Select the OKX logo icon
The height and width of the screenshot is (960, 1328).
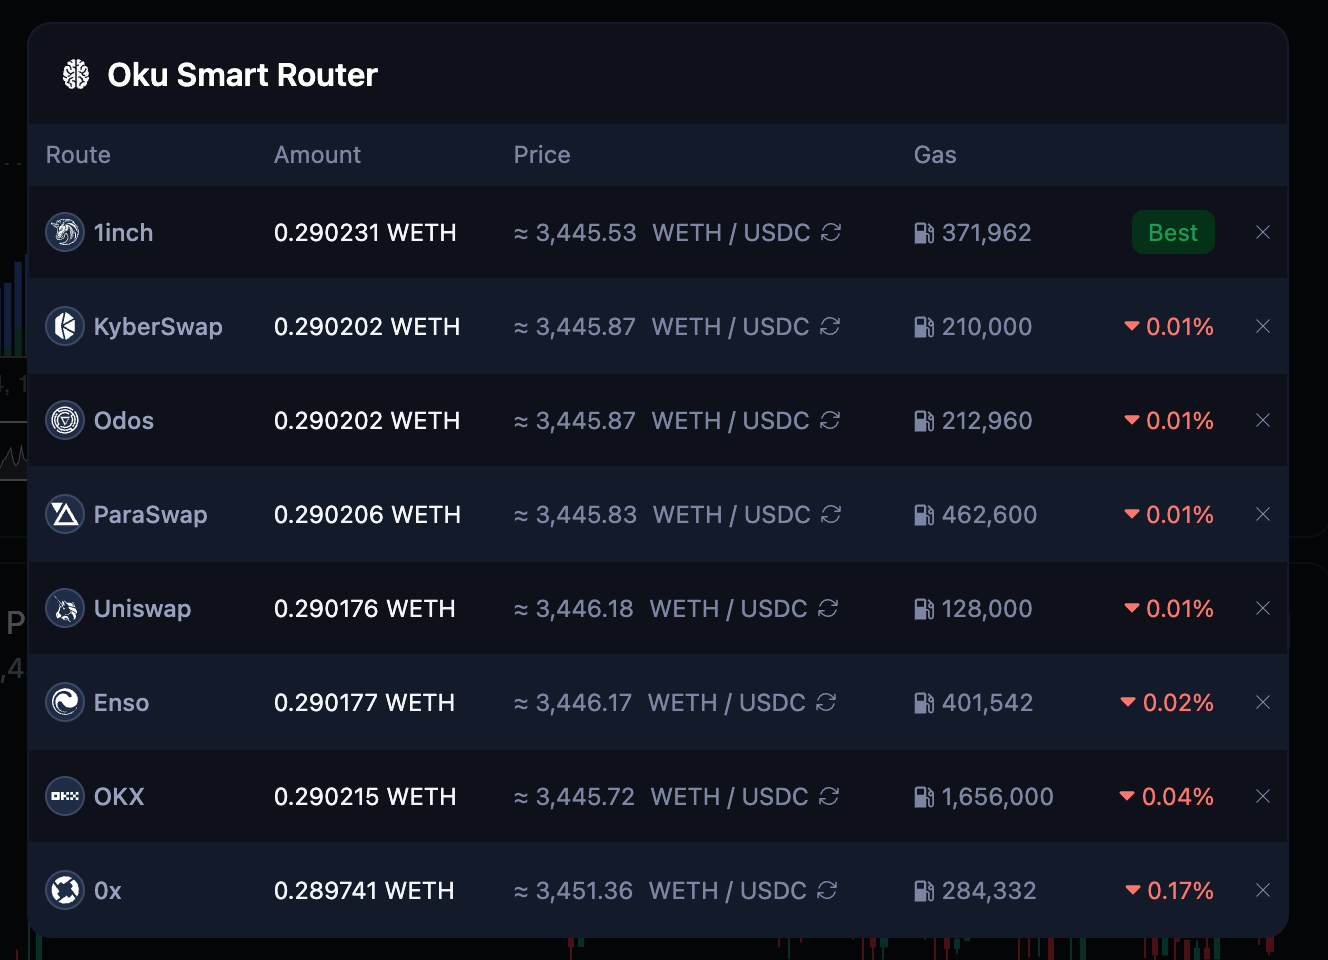[64, 796]
